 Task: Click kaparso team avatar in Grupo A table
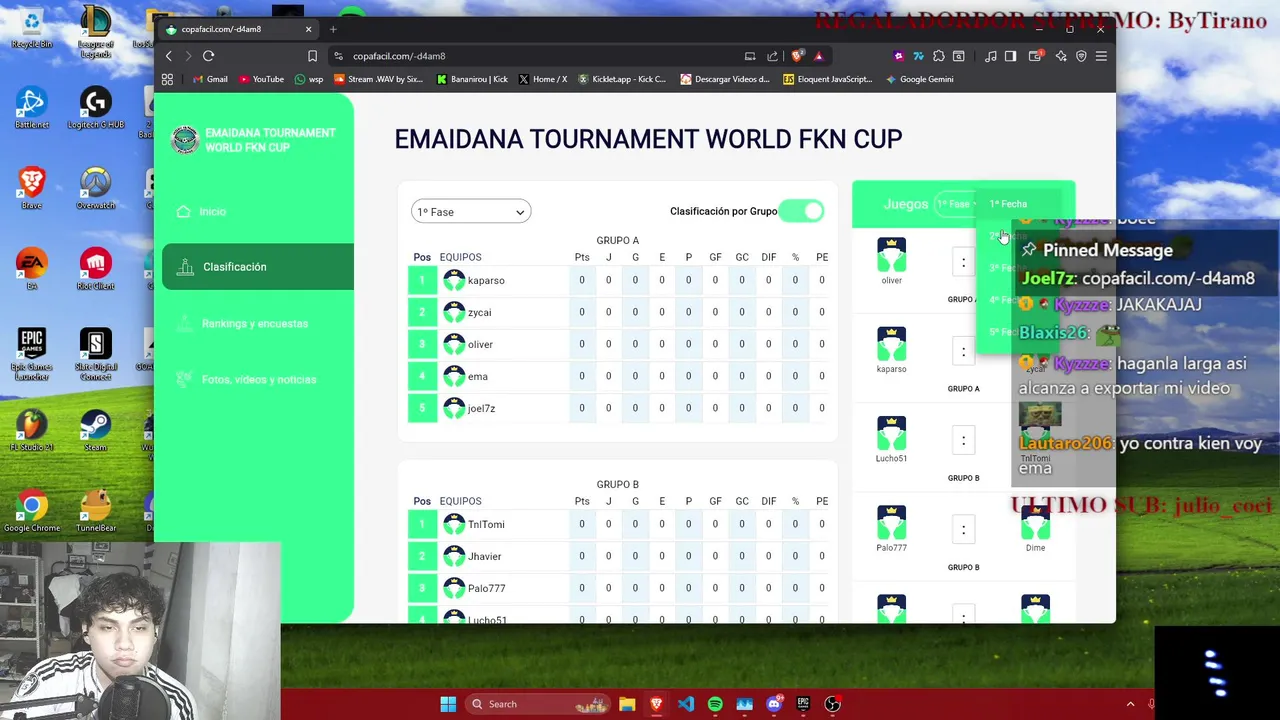(x=454, y=280)
